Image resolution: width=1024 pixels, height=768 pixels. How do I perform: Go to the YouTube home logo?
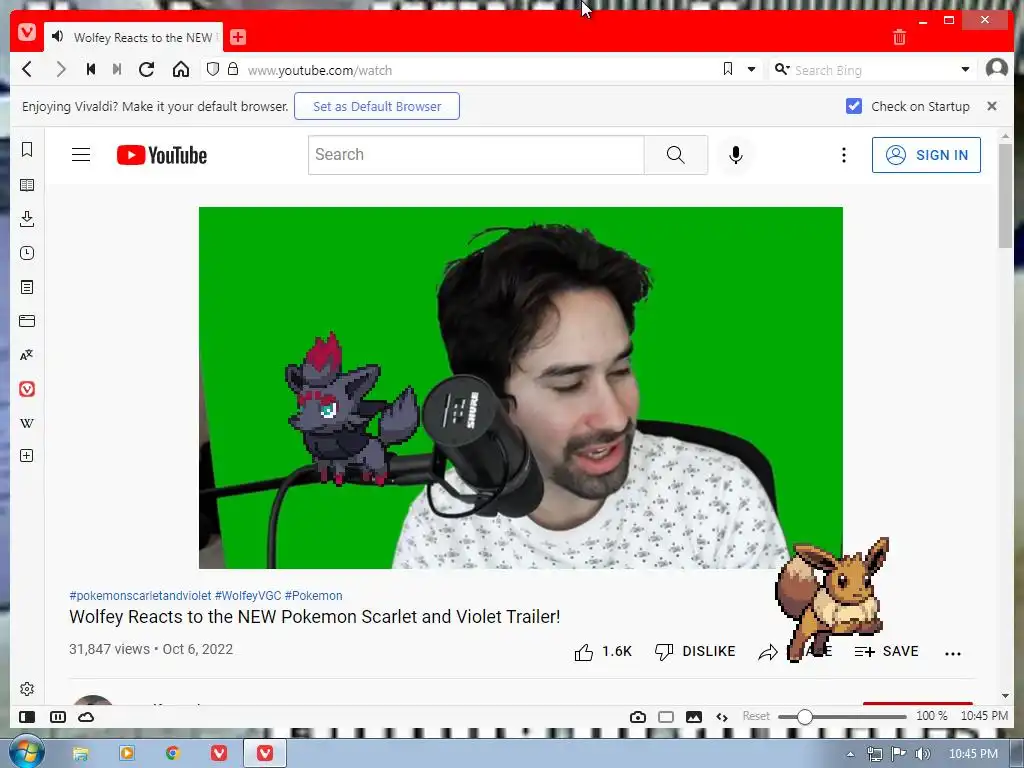161,155
